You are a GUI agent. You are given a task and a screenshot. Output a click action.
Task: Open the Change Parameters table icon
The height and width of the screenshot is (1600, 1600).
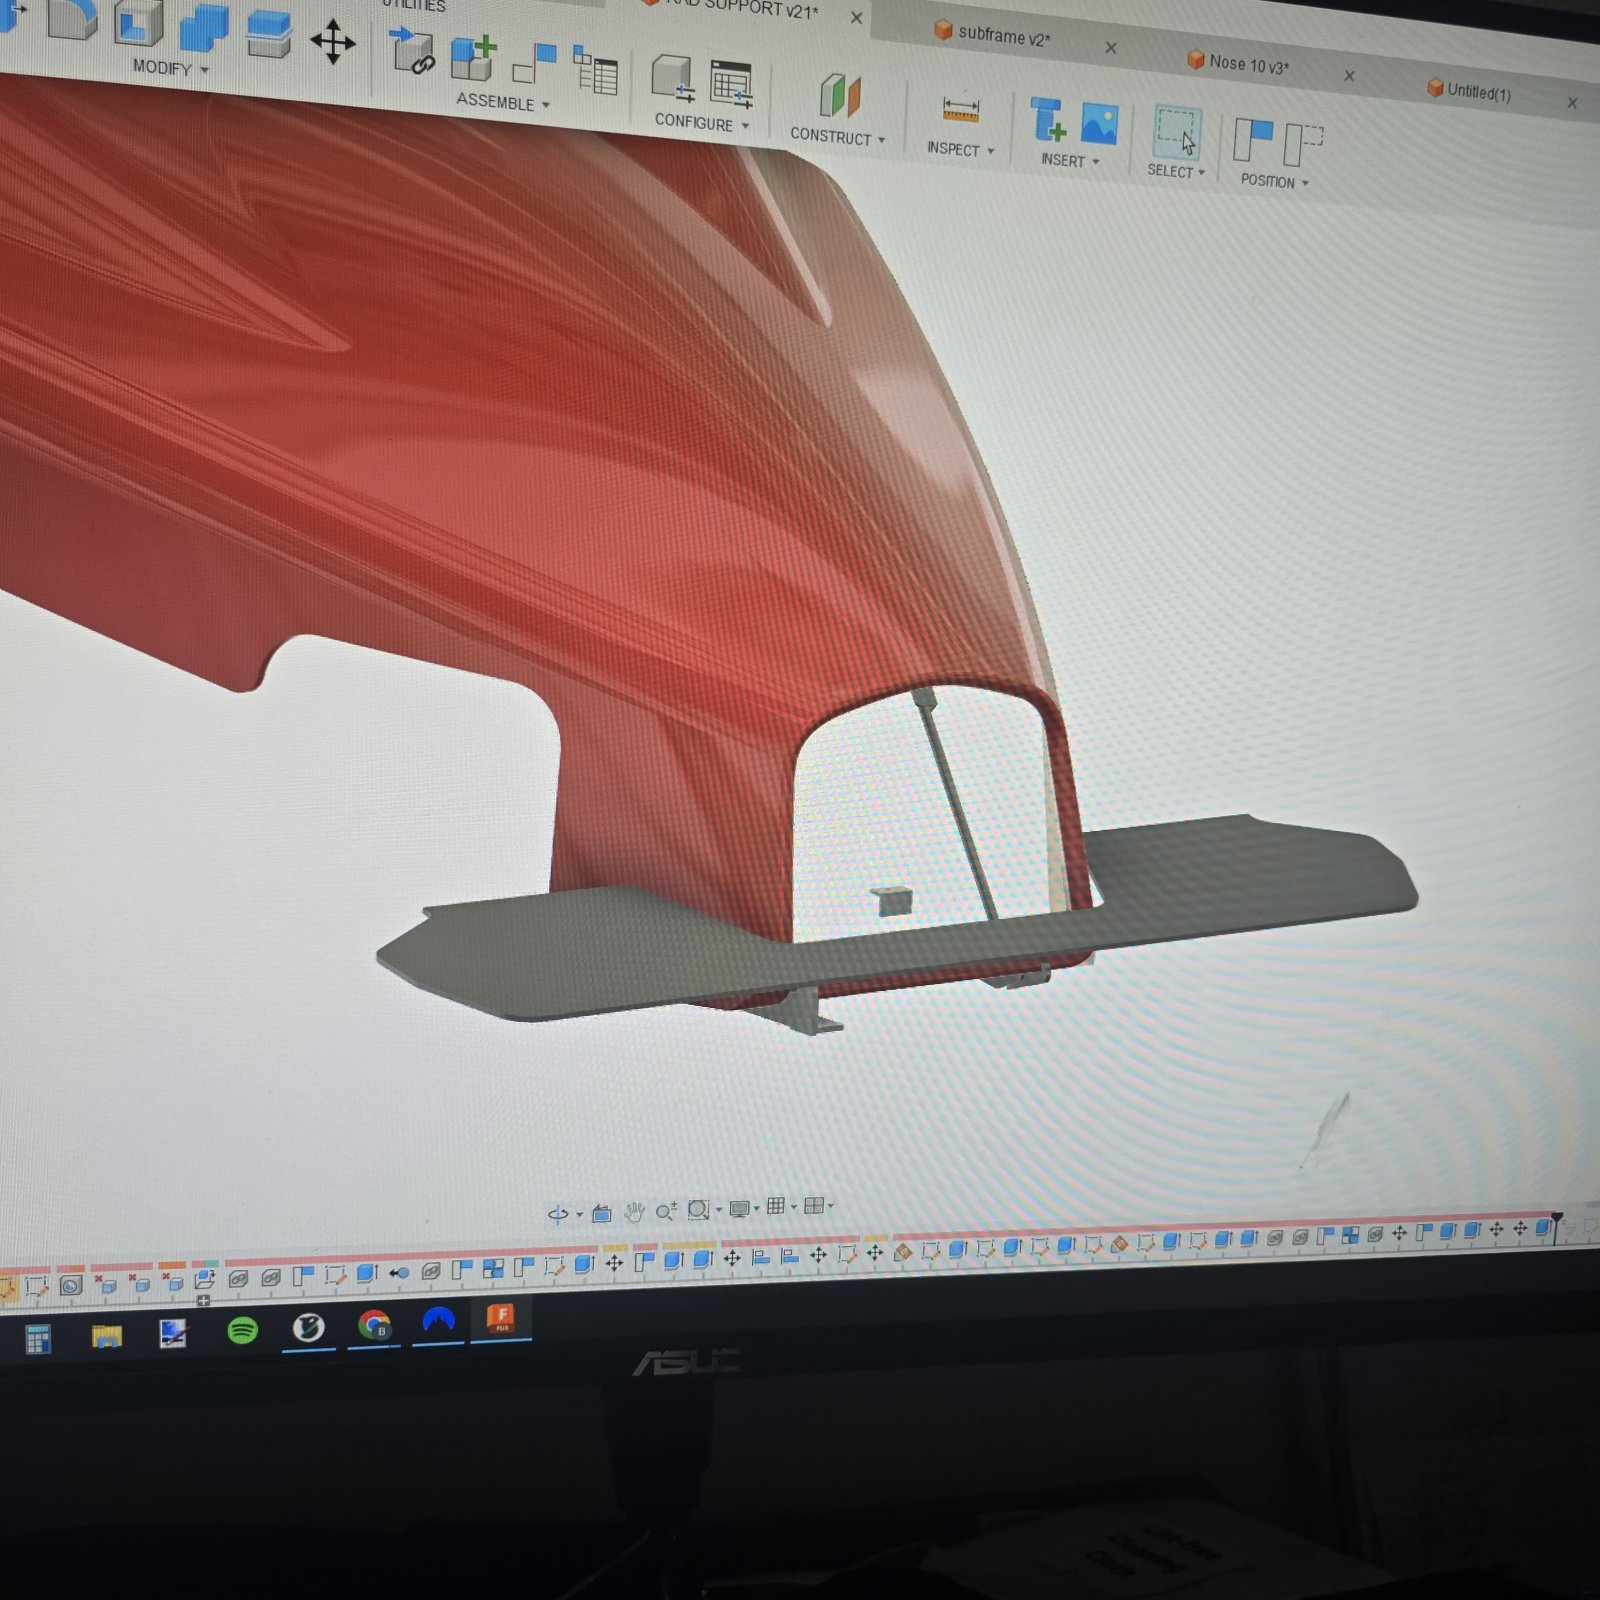pos(731,84)
